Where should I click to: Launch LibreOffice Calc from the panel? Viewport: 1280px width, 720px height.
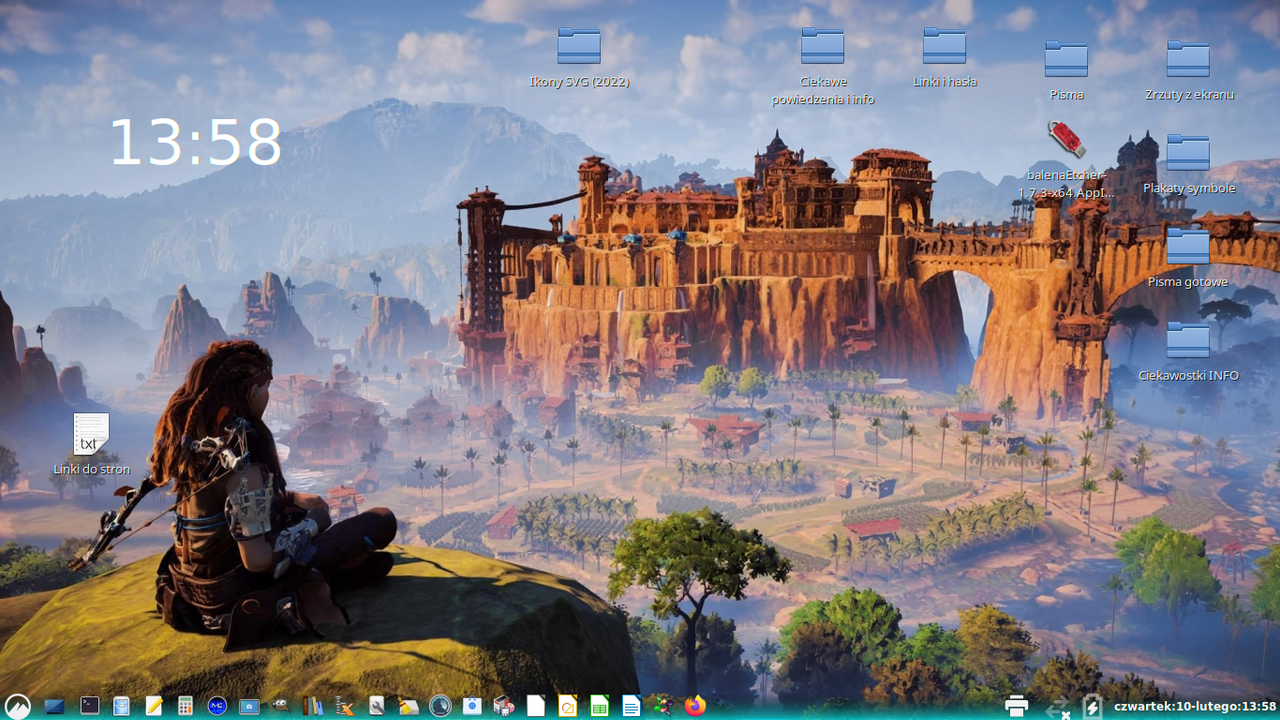600,706
